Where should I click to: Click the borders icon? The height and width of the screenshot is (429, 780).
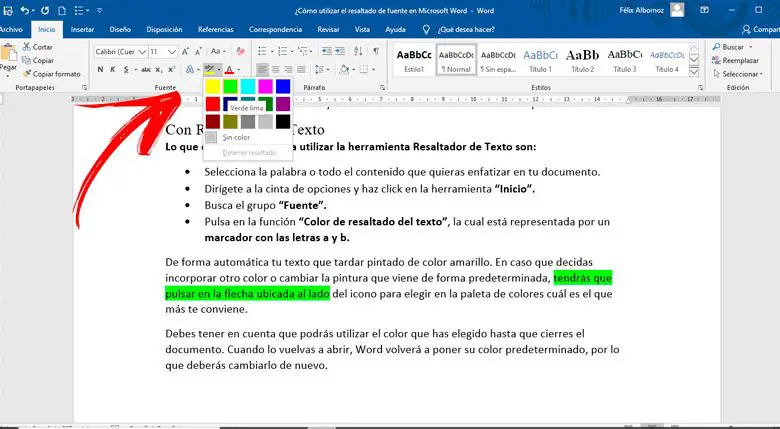tap(364, 69)
